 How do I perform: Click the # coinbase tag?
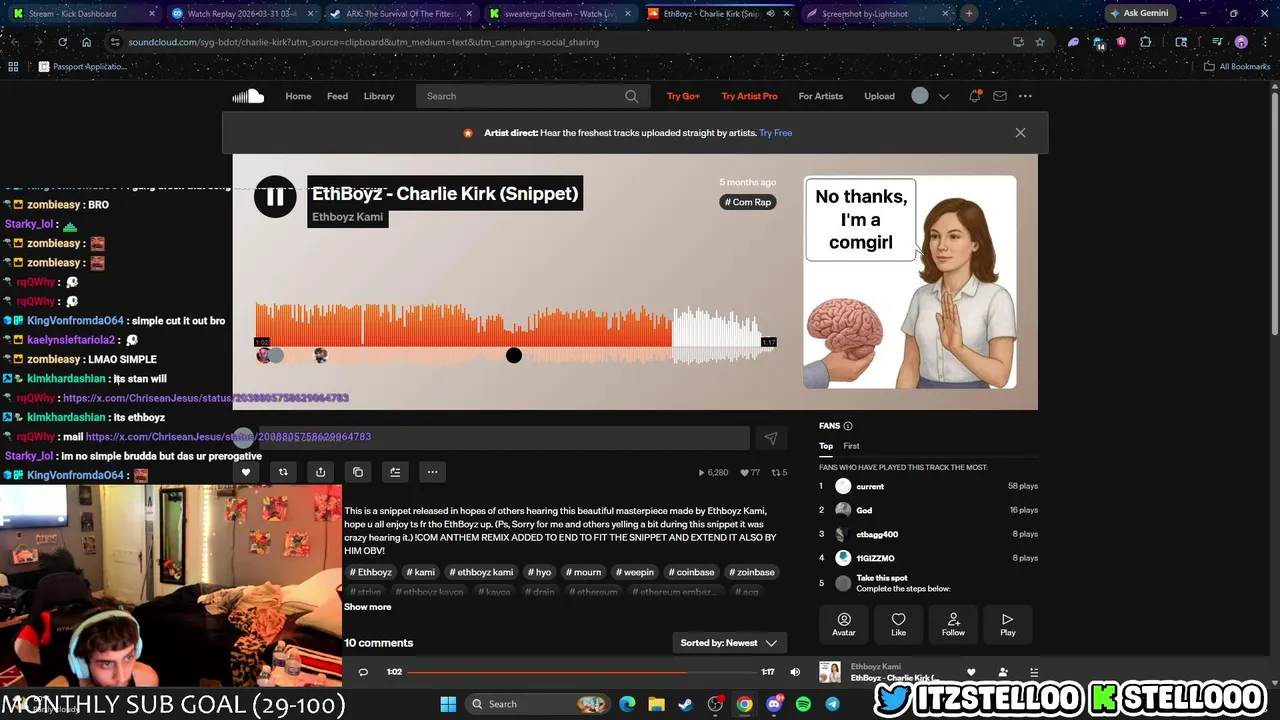(691, 572)
